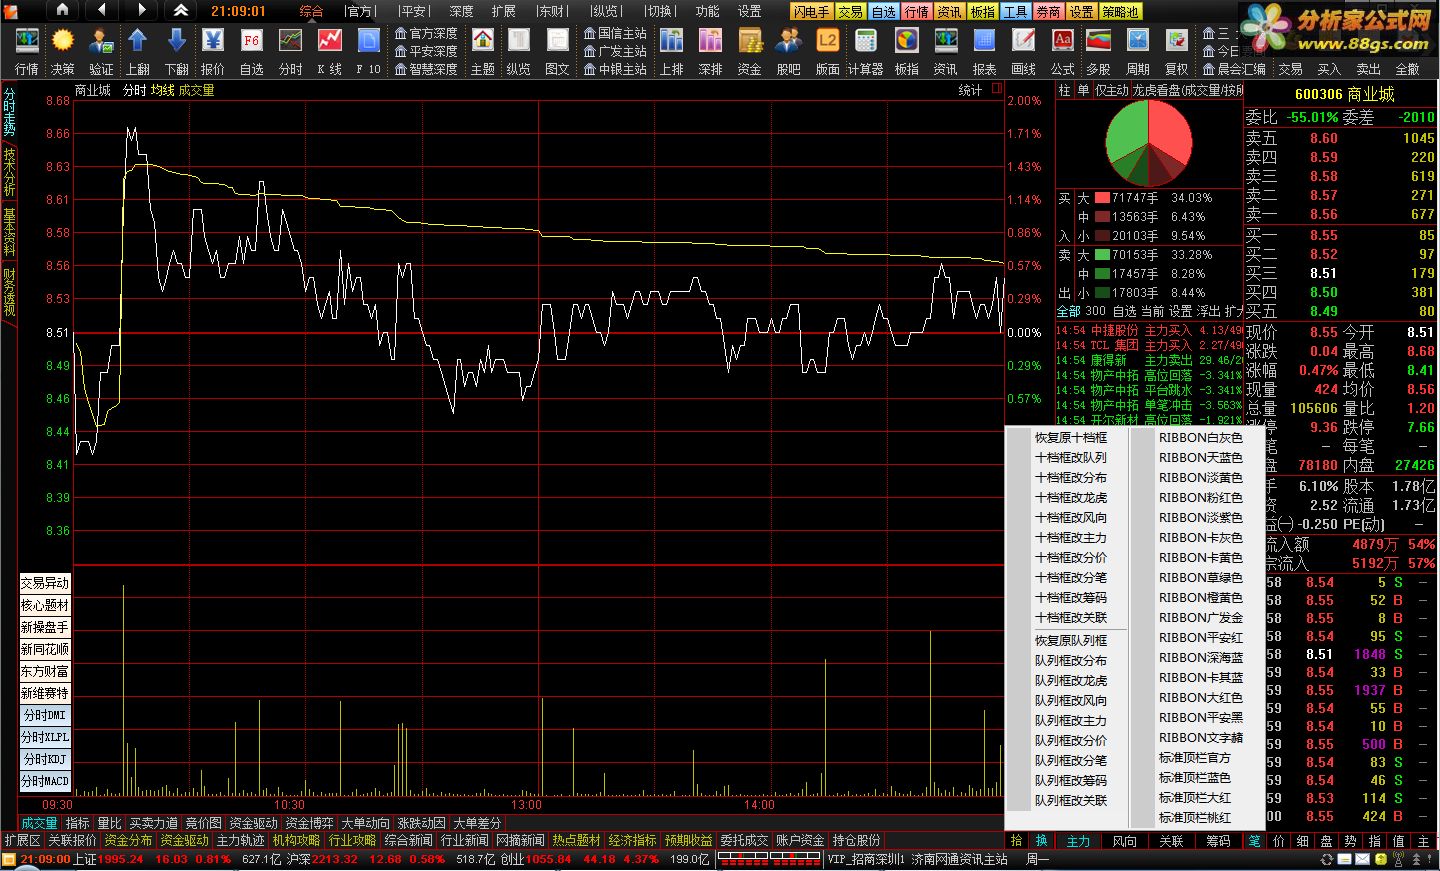
Task: Click the 统计 statistics label above the chart
Action: coord(969,90)
